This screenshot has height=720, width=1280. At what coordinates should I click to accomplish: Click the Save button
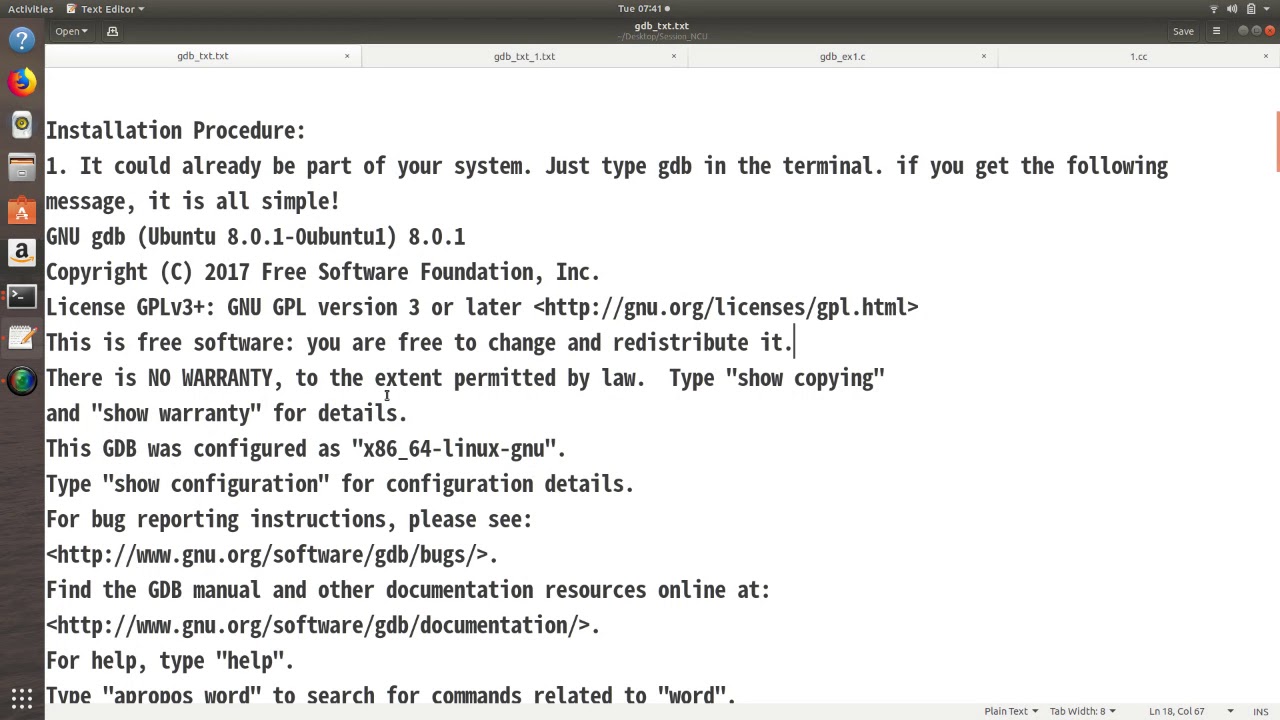pos(1183,31)
